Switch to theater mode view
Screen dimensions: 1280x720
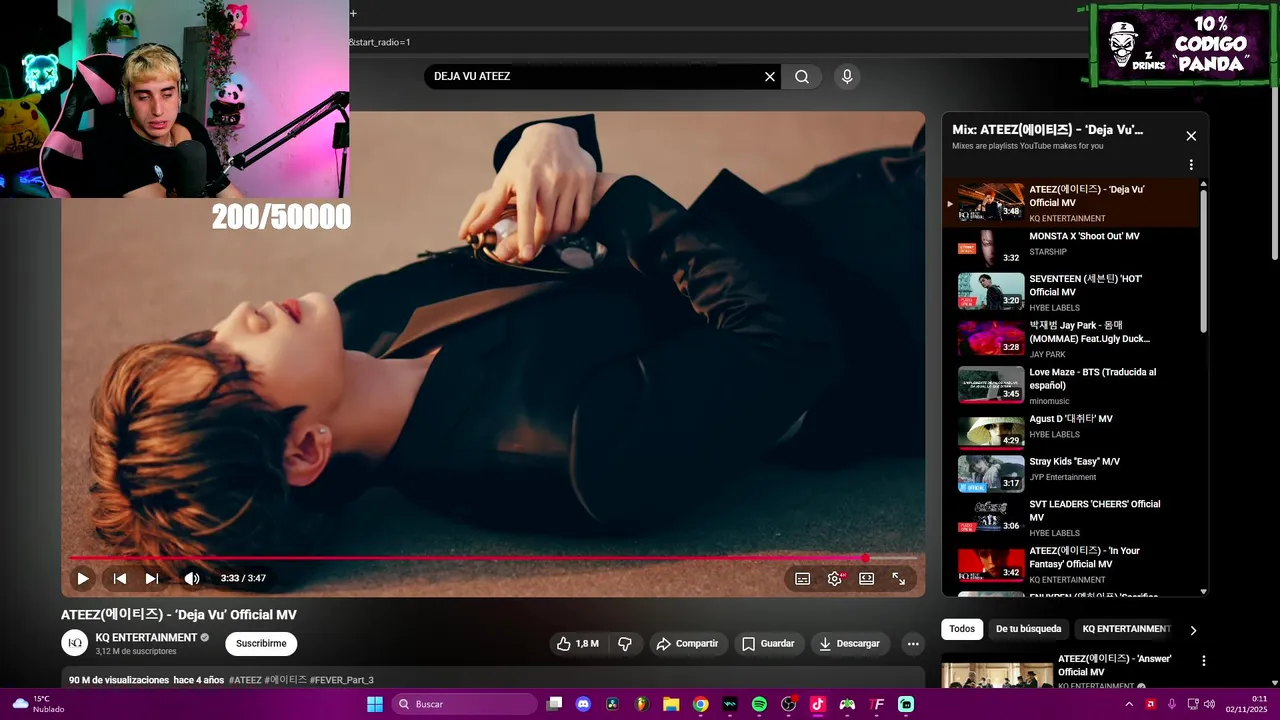tap(867, 578)
